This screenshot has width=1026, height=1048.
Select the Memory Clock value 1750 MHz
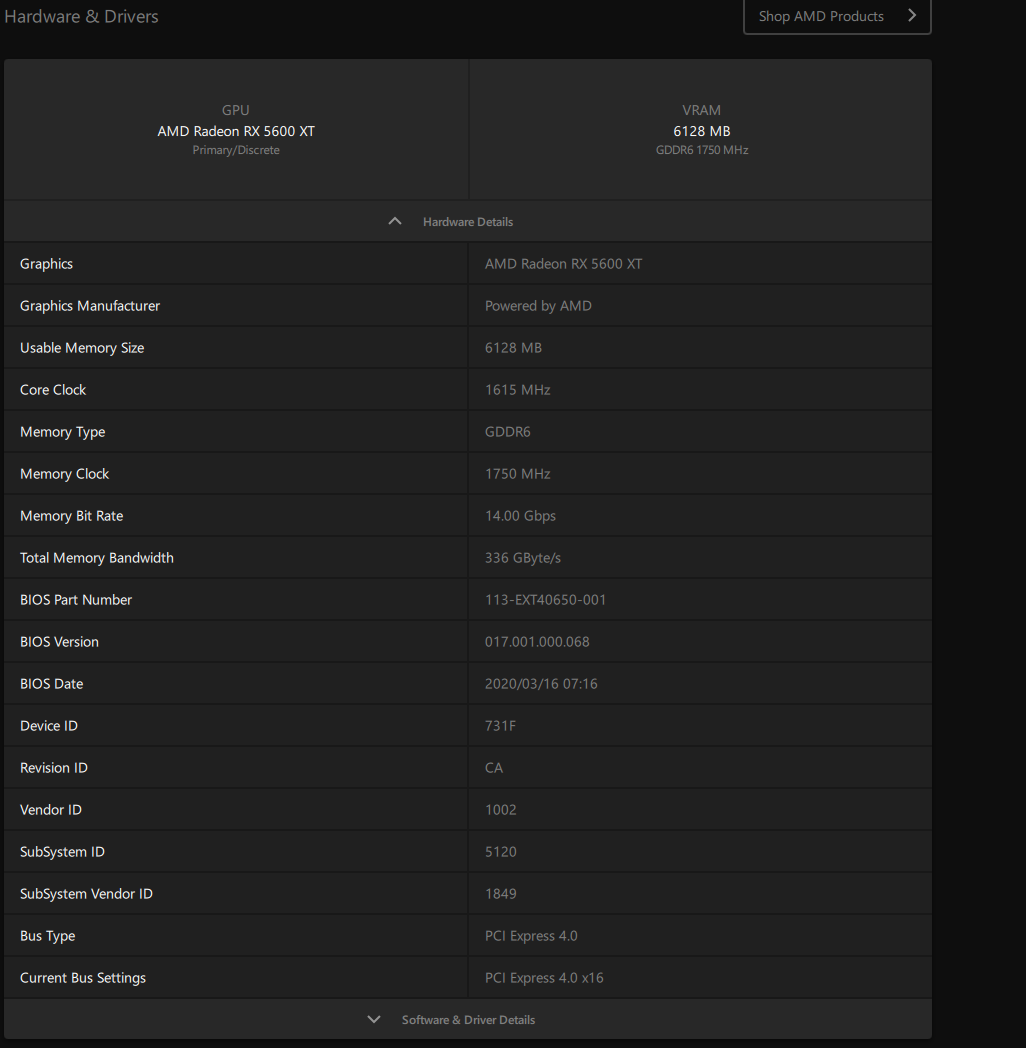pyautogui.click(x=517, y=474)
